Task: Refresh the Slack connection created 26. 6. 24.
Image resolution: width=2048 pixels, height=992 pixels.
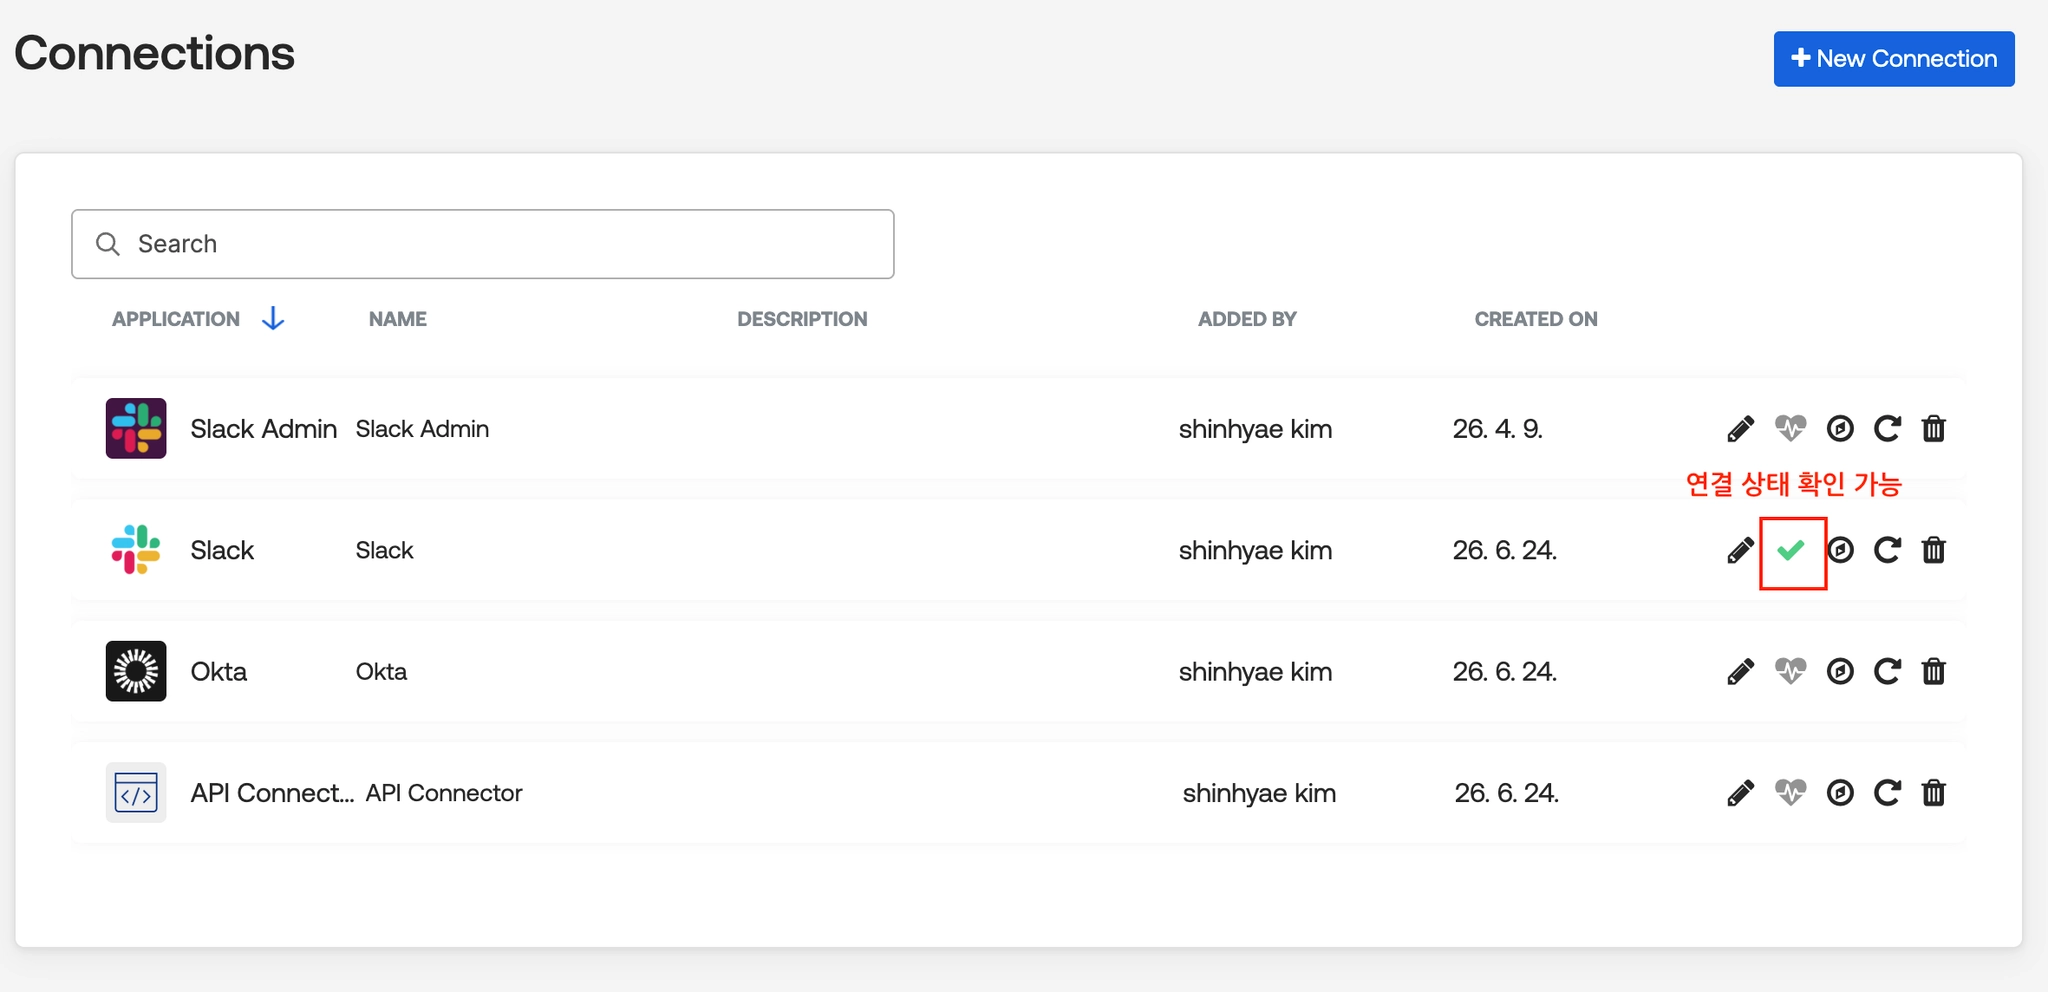Action: [x=1887, y=550]
